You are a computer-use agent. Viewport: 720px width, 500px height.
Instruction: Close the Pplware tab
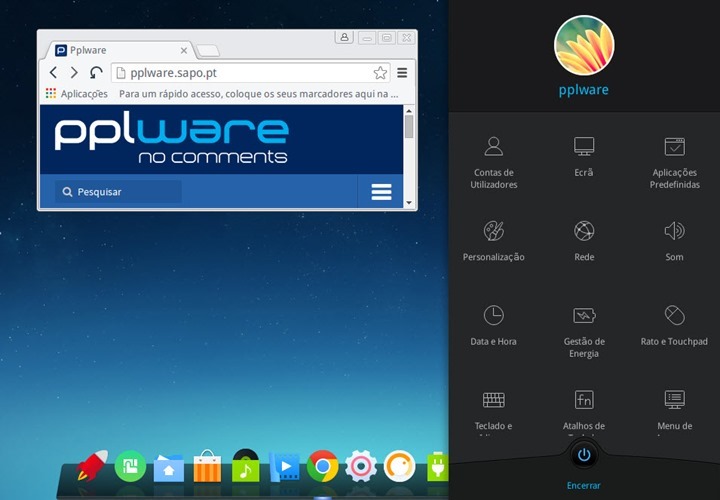(x=184, y=51)
